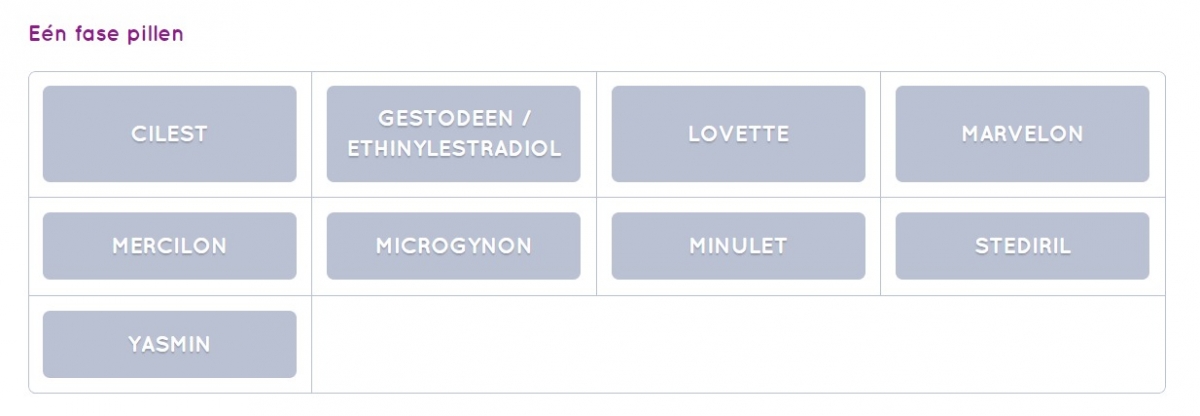Select the Yasmin pill button
1200x416 pixels.
click(169, 344)
